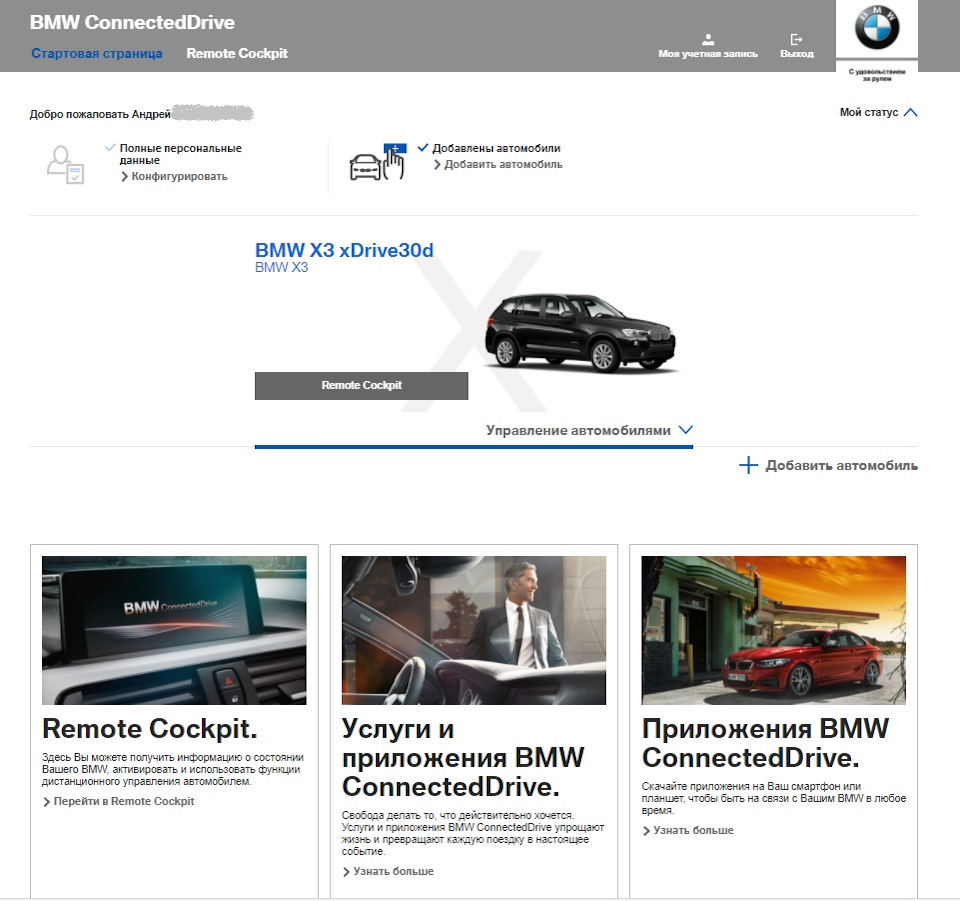Click С удовольствием за рулем slogan
Image resolution: width=960 pixels, height=901 pixels.
click(877, 75)
